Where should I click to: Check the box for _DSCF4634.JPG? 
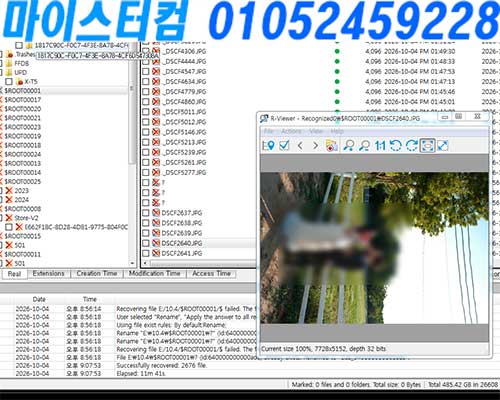pyautogui.click(x=146, y=81)
